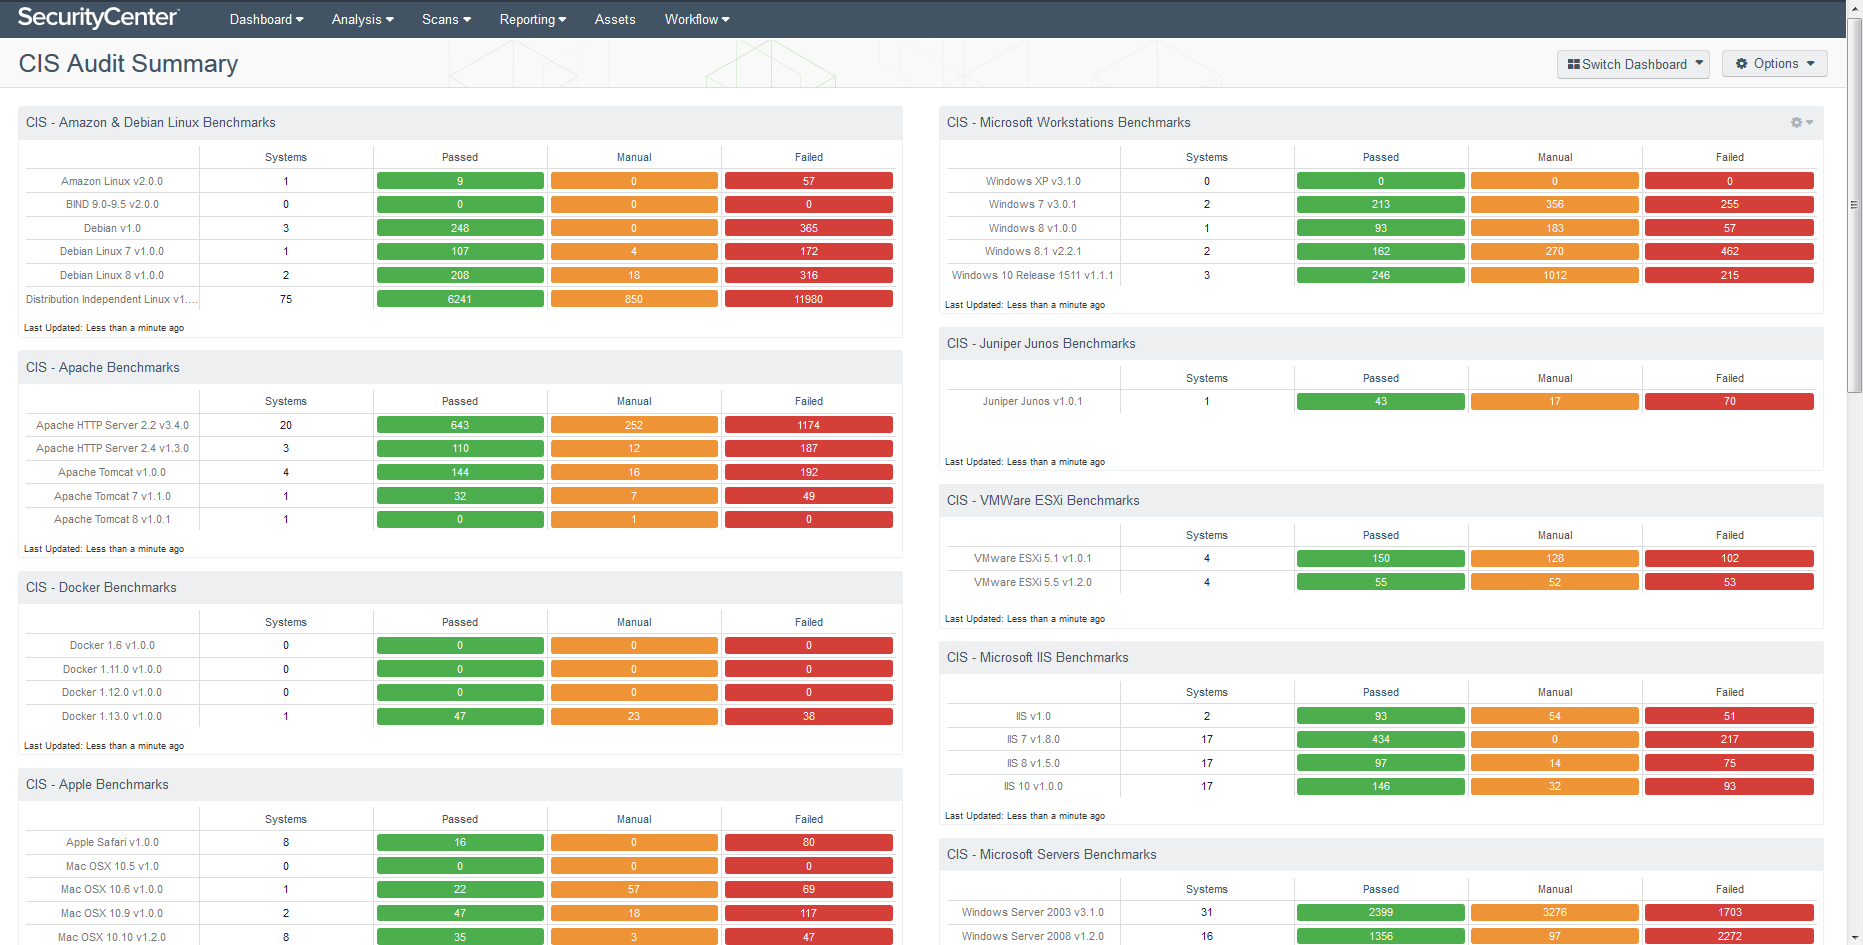Image resolution: width=1863 pixels, height=945 pixels.
Task: Click Windows 8 v1.0.0 passed bar 93
Action: (1381, 228)
